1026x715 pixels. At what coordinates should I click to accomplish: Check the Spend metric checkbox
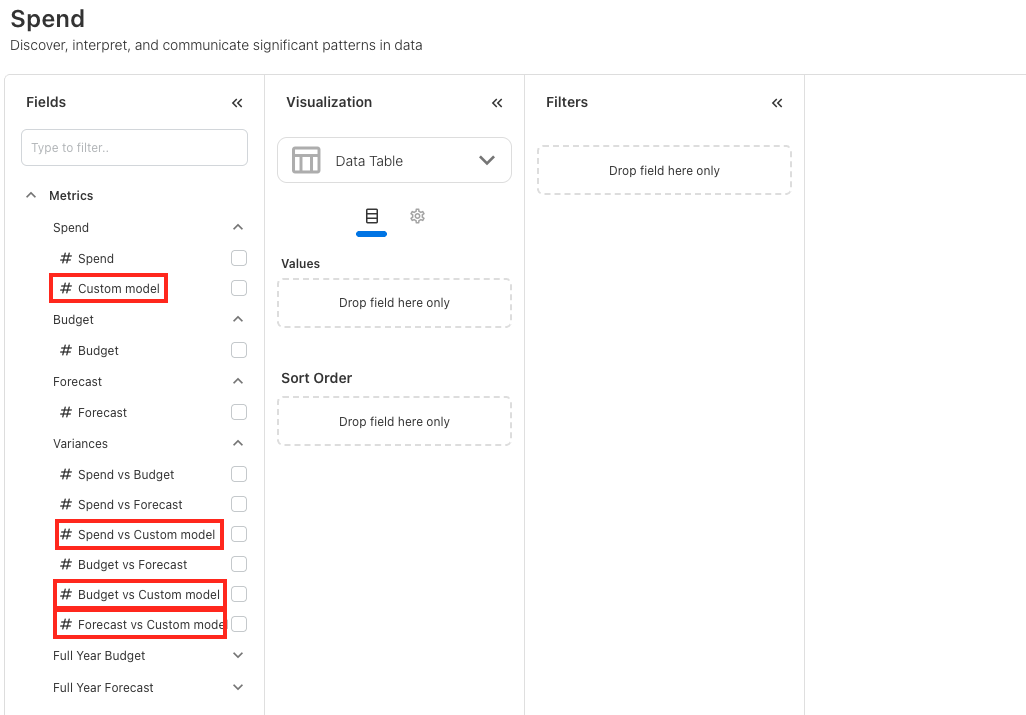click(x=239, y=258)
